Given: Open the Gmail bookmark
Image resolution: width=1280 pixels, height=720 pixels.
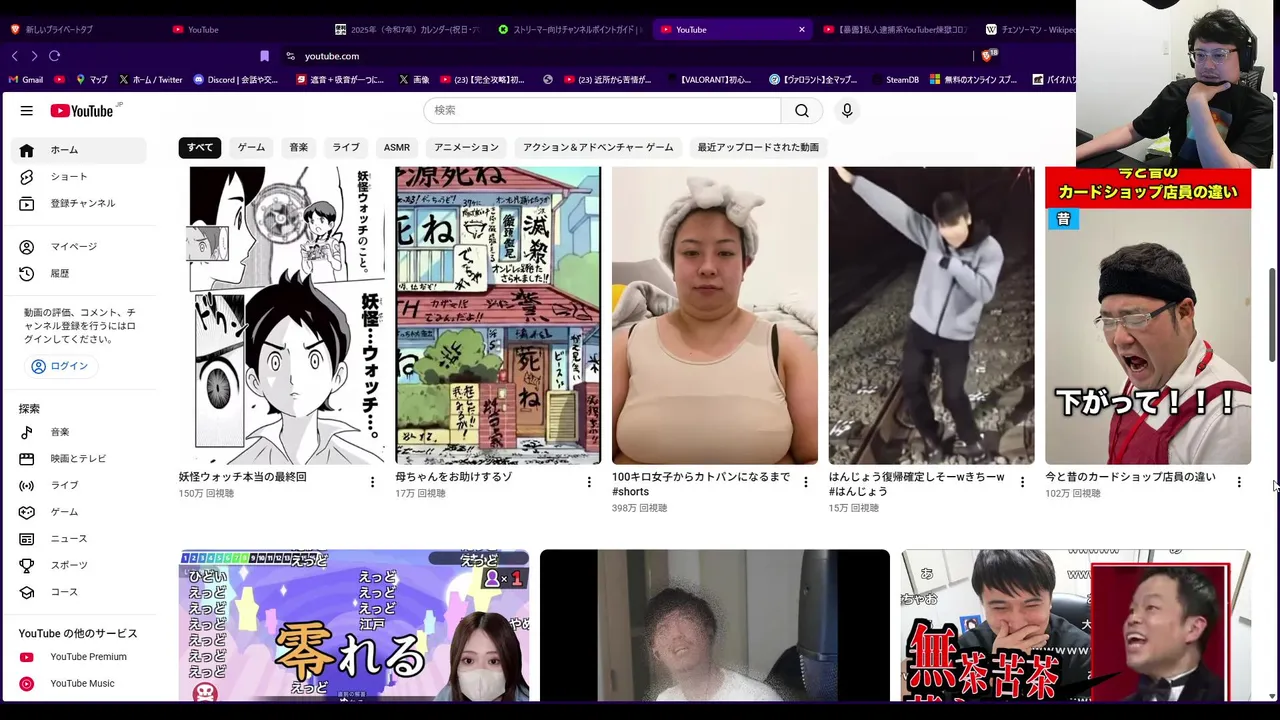Looking at the screenshot, I should (x=26, y=79).
